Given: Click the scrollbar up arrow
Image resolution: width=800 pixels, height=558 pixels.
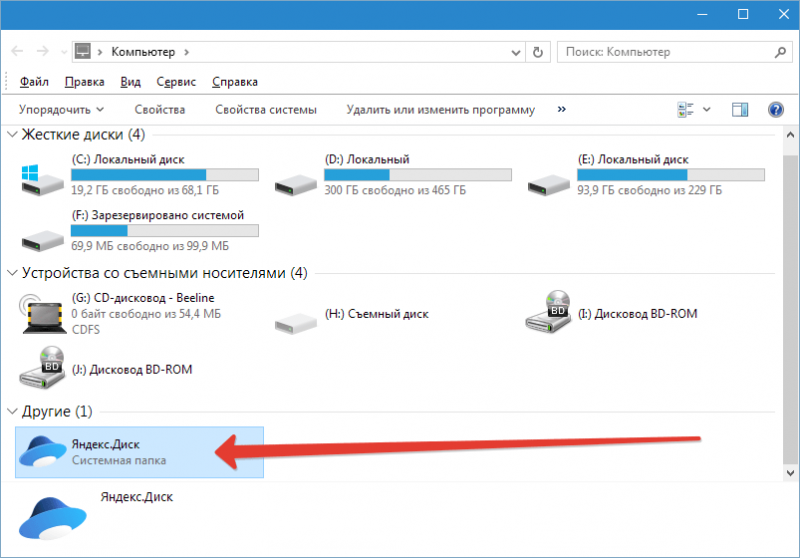Looking at the screenshot, I should [790, 135].
